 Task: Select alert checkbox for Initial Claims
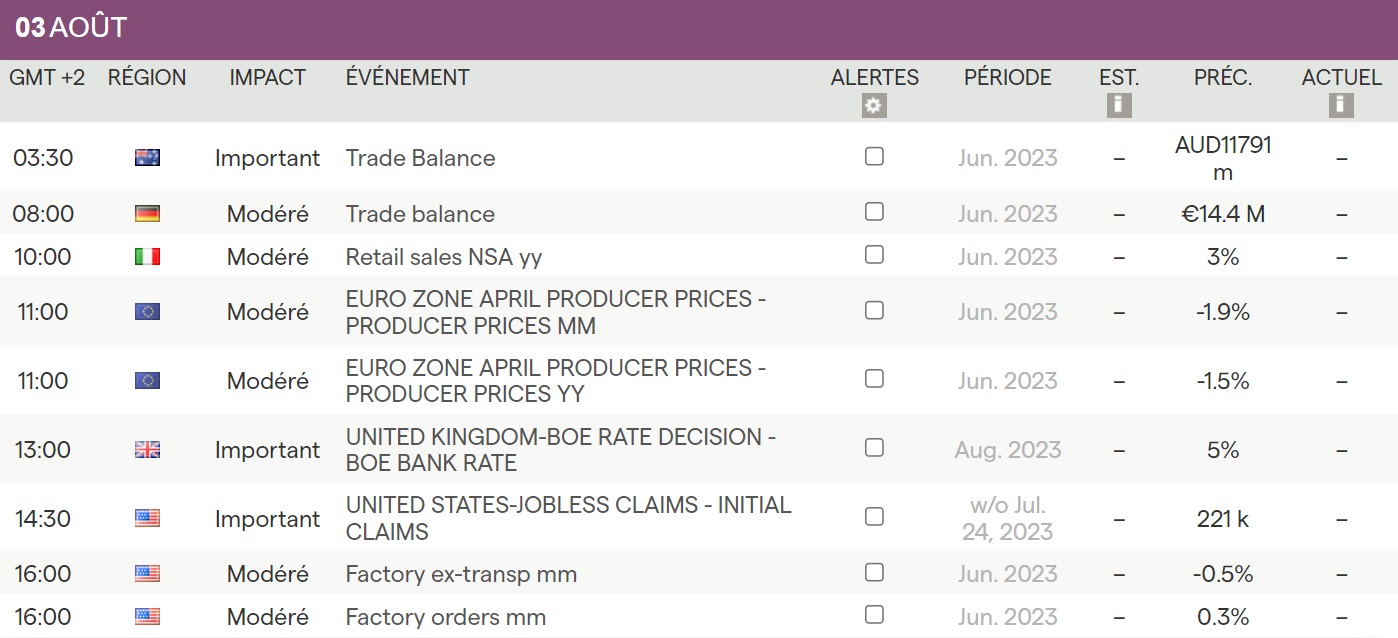(874, 517)
